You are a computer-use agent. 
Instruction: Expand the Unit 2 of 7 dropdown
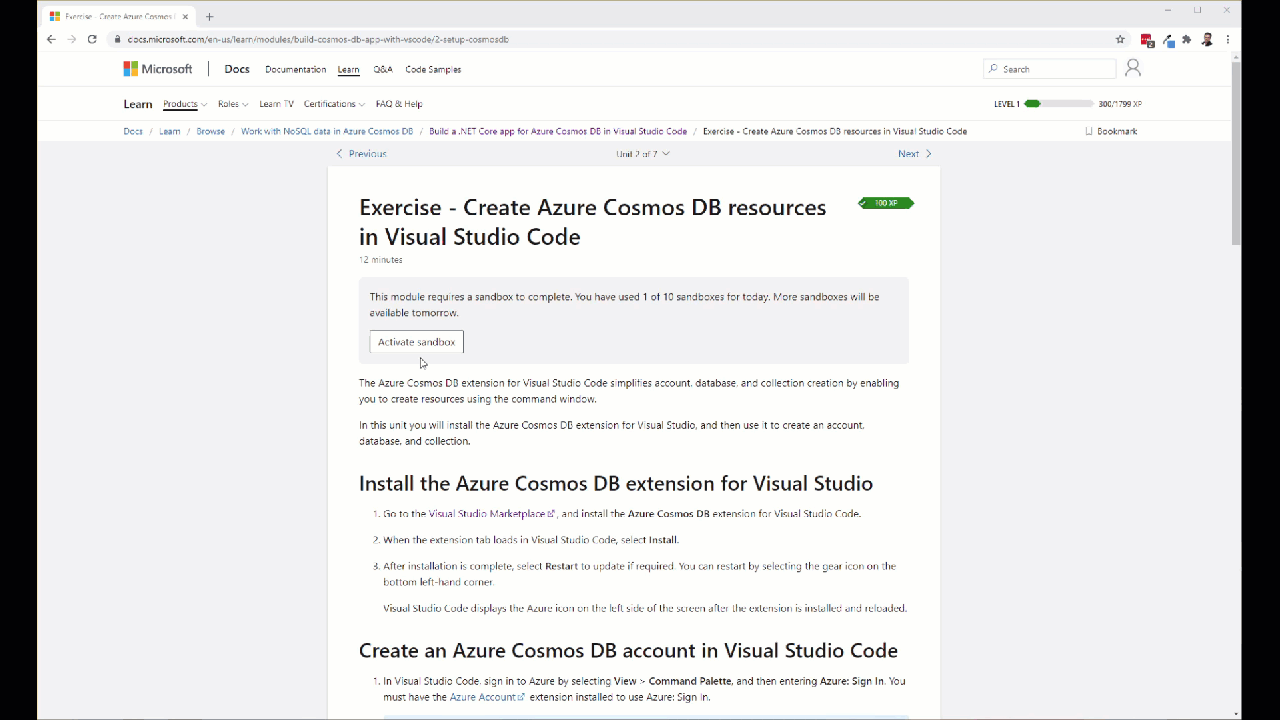pyautogui.click(x=643, y=154)
